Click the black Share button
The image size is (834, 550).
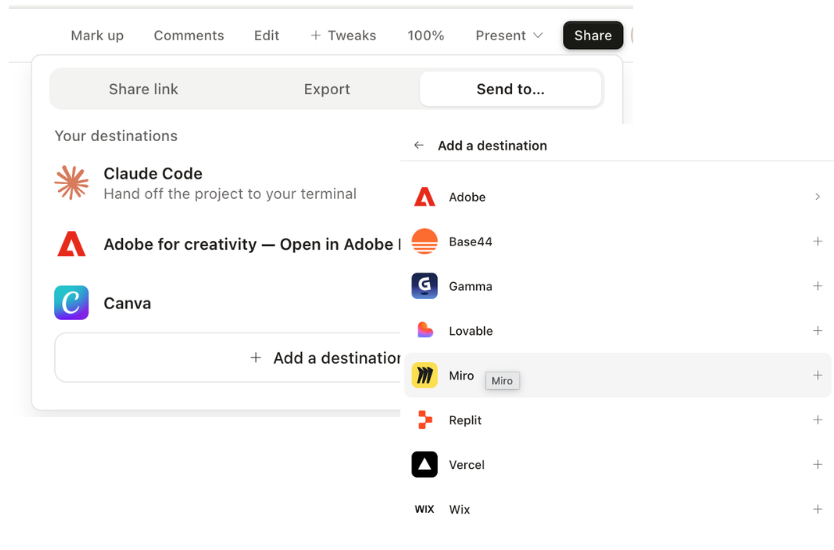point(593,35)
